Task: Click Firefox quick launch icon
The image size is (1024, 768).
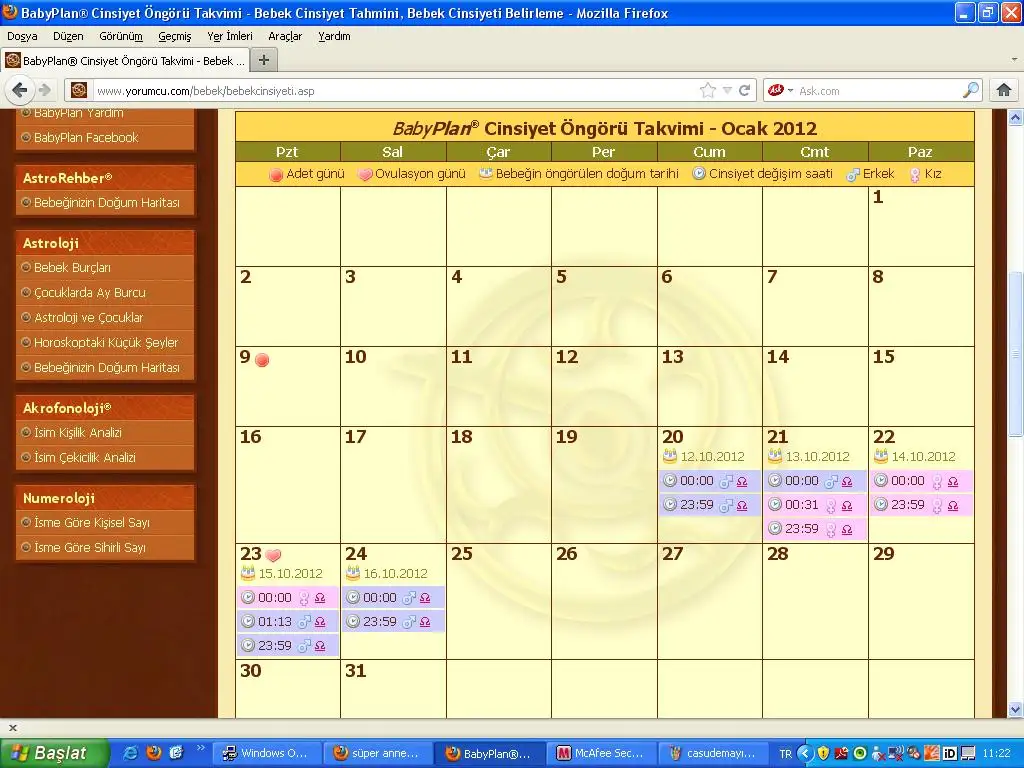Action: (153, 753)
